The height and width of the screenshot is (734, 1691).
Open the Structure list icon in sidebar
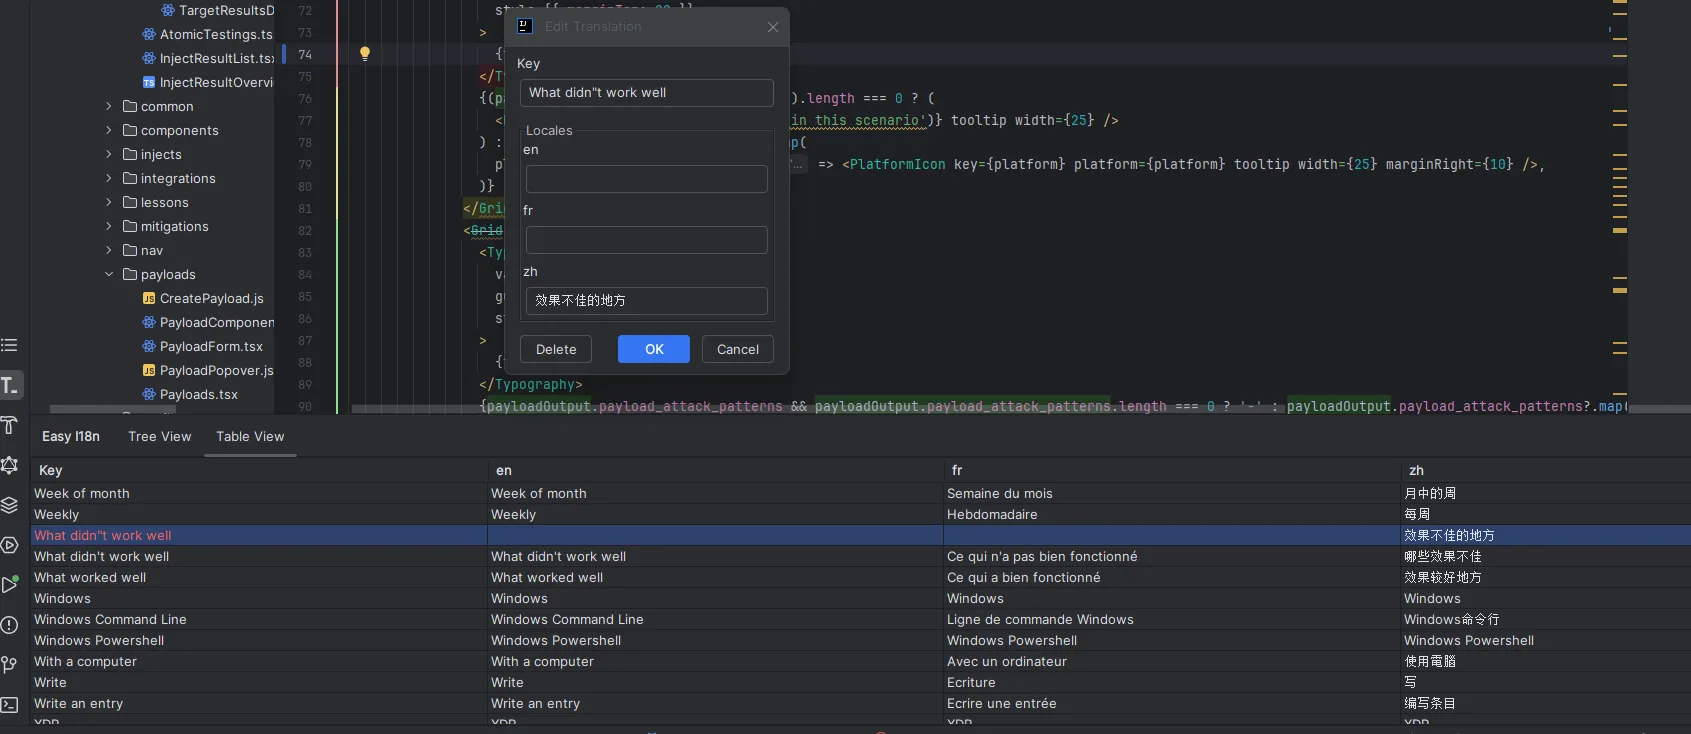click(10, 345)
